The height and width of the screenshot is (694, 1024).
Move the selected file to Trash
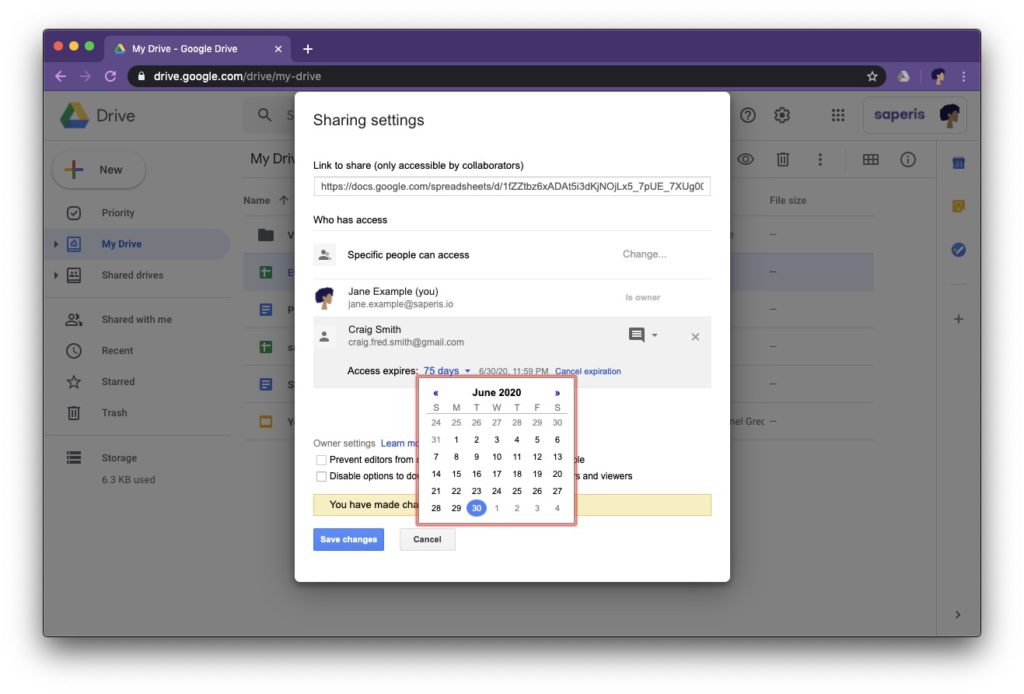[781, 159]
